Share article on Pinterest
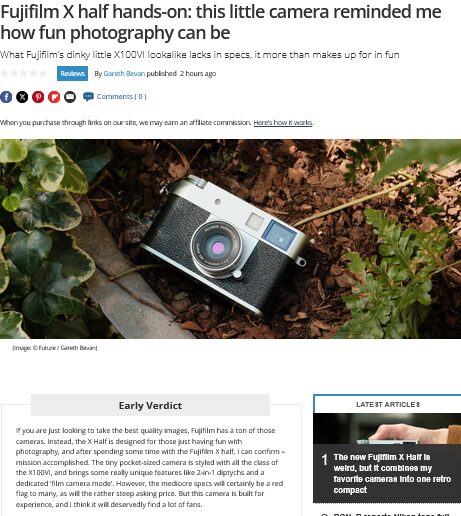Image resolution: width=461 pixels, height=516 pixels. (38, 97)
